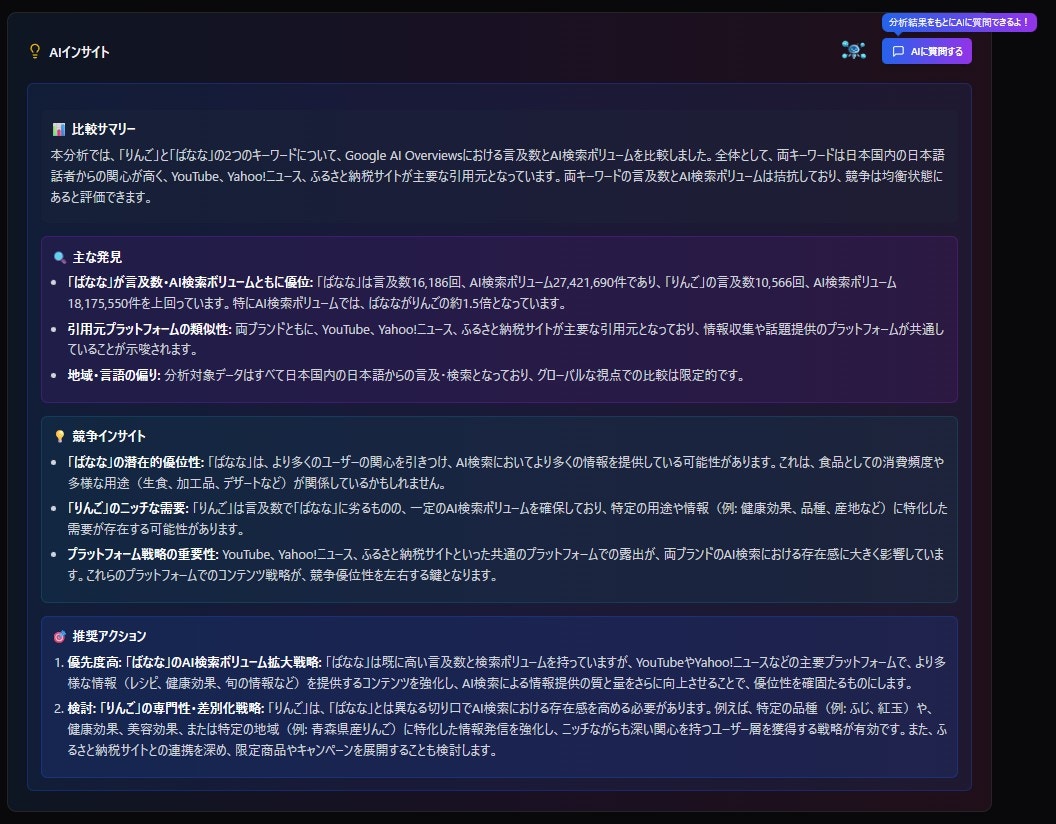
Task: Click the purple gradient of AIに質問する button
Action: point(926,51)
